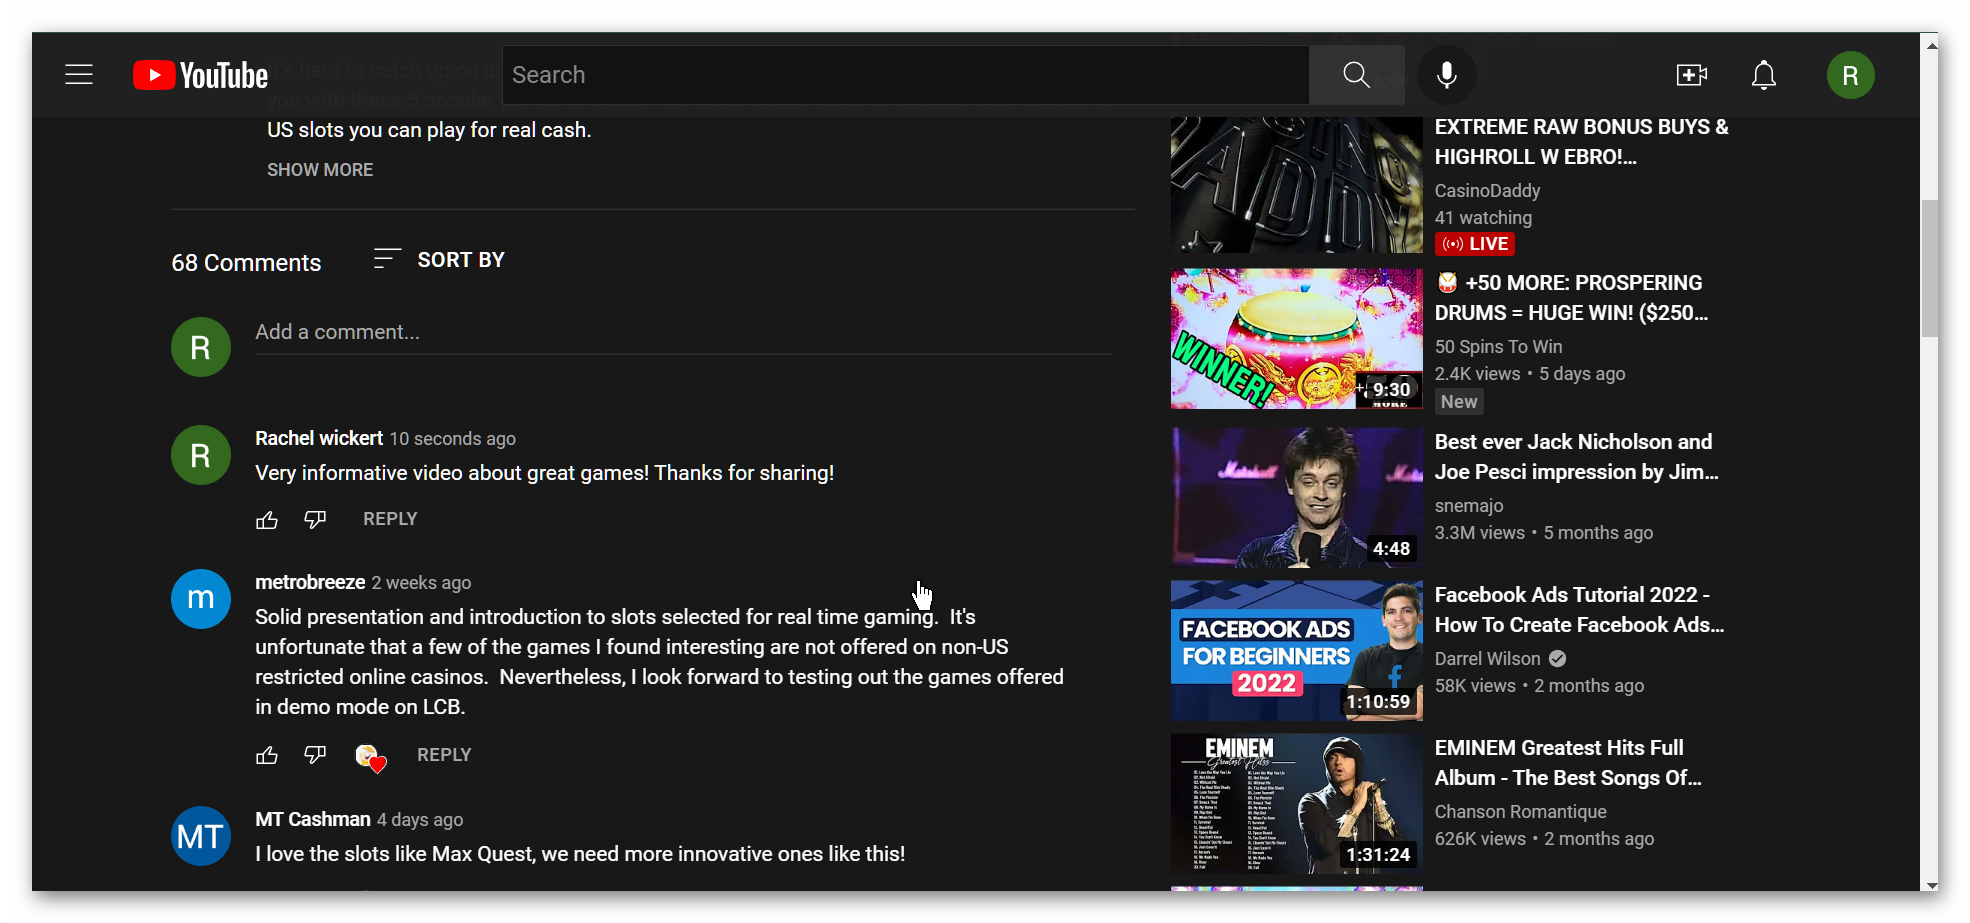Go to YouTube home via logo
The height and width of the screenshot is (923, 1970).
coord(200,75)
